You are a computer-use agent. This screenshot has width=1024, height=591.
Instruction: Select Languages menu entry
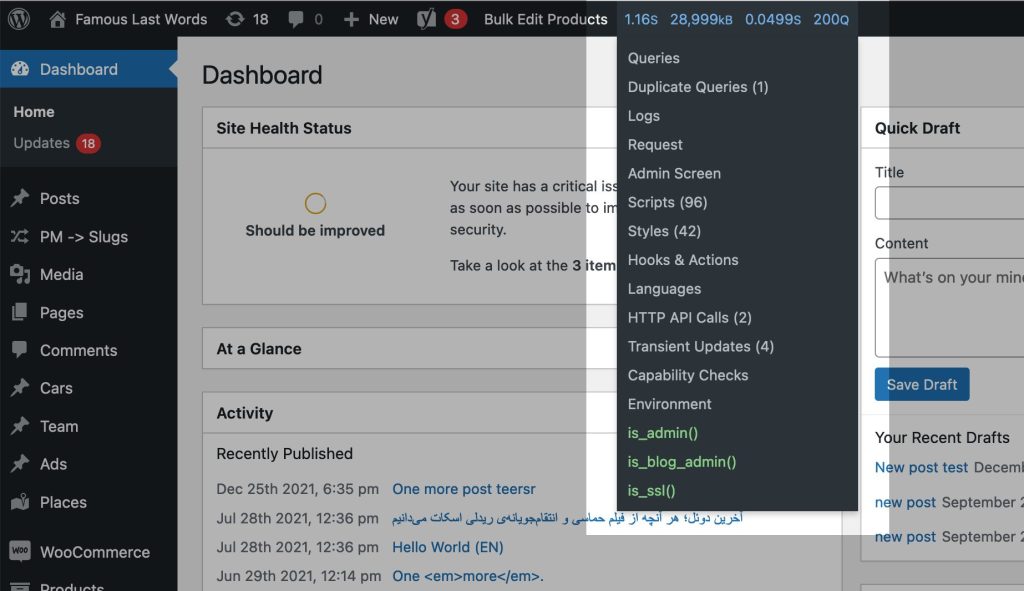tap(664, 289)
